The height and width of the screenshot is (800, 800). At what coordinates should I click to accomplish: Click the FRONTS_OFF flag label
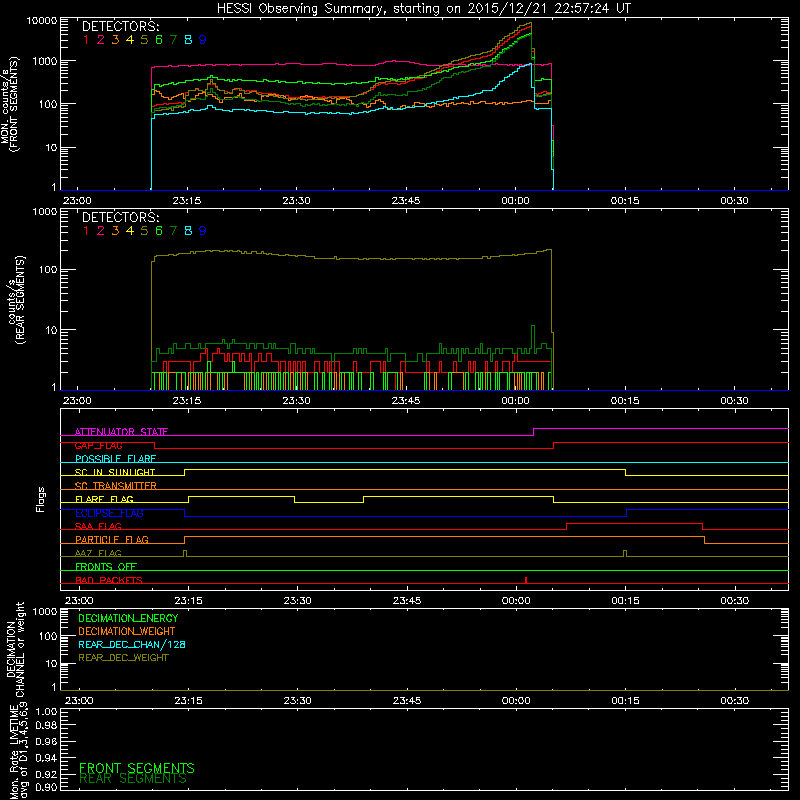106,567
